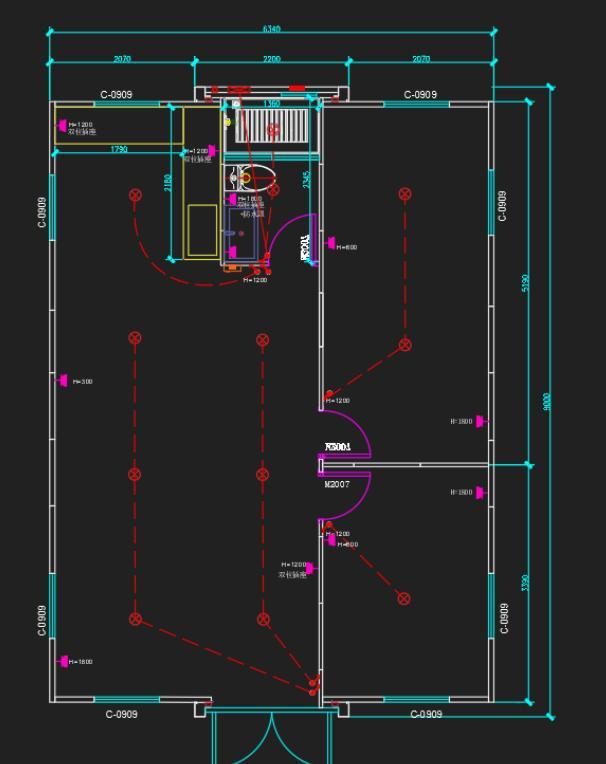Pick the magenta socket symbol labeled H=300
Image resolution: width=606 pixels, height=764 pixels.
point(63,381)
